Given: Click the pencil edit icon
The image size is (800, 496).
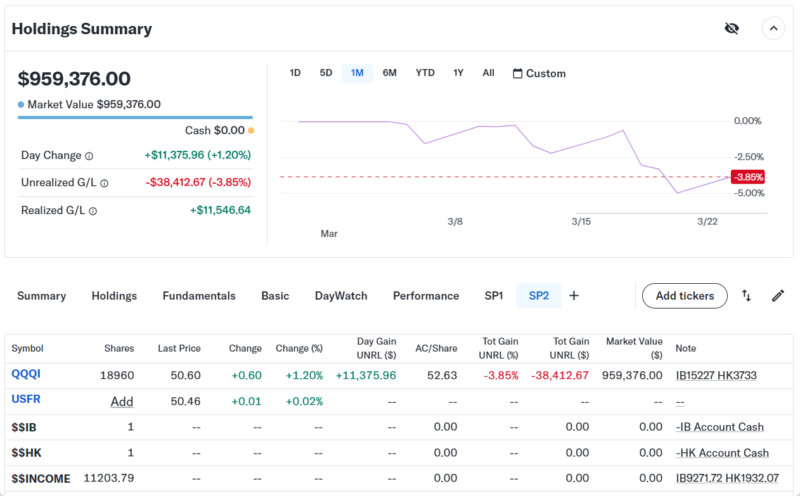Looking at the screenshot, I should click(778, 296).
